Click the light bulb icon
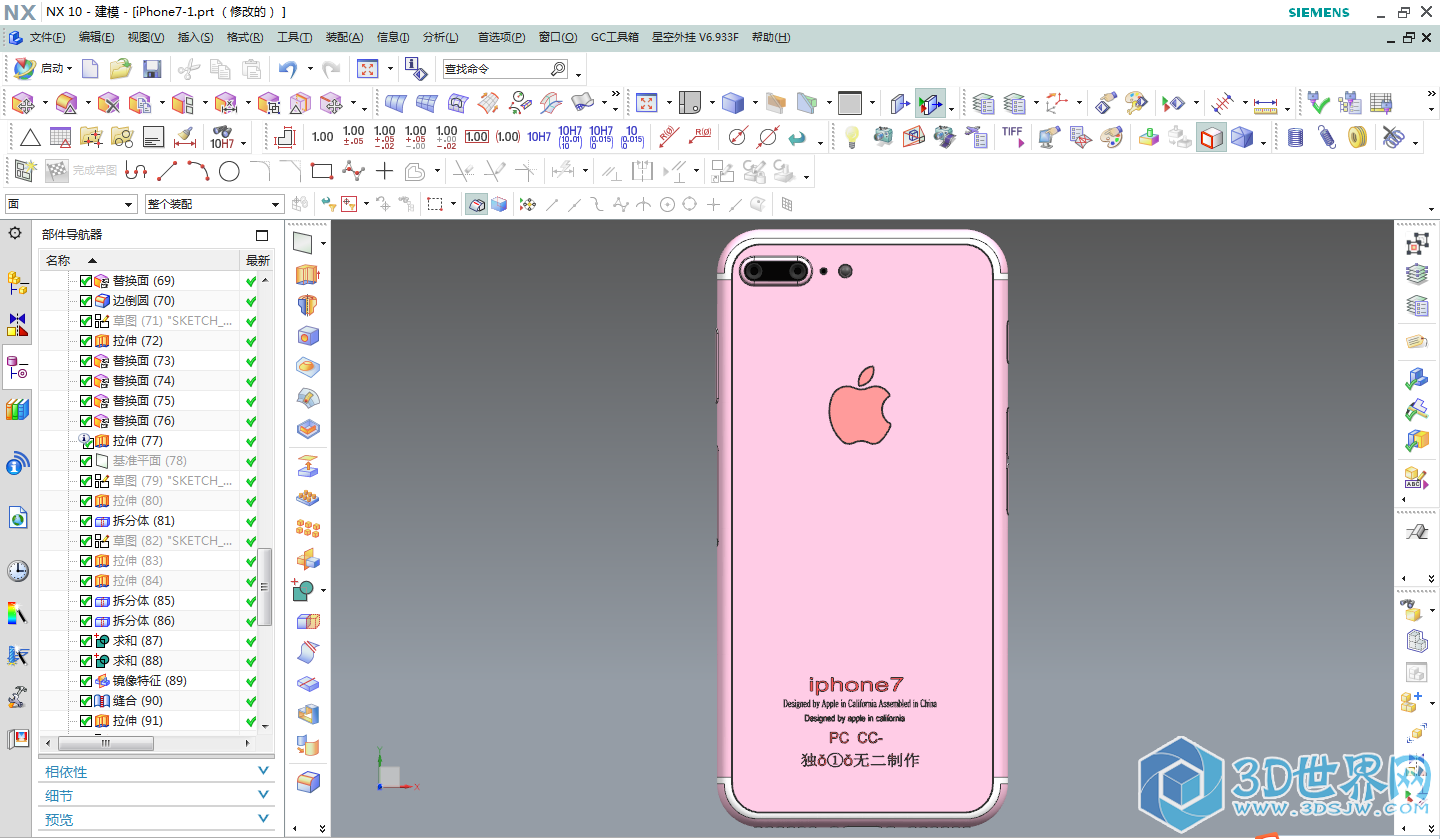The image size is (1440, 839). click(x=851, y=136)
